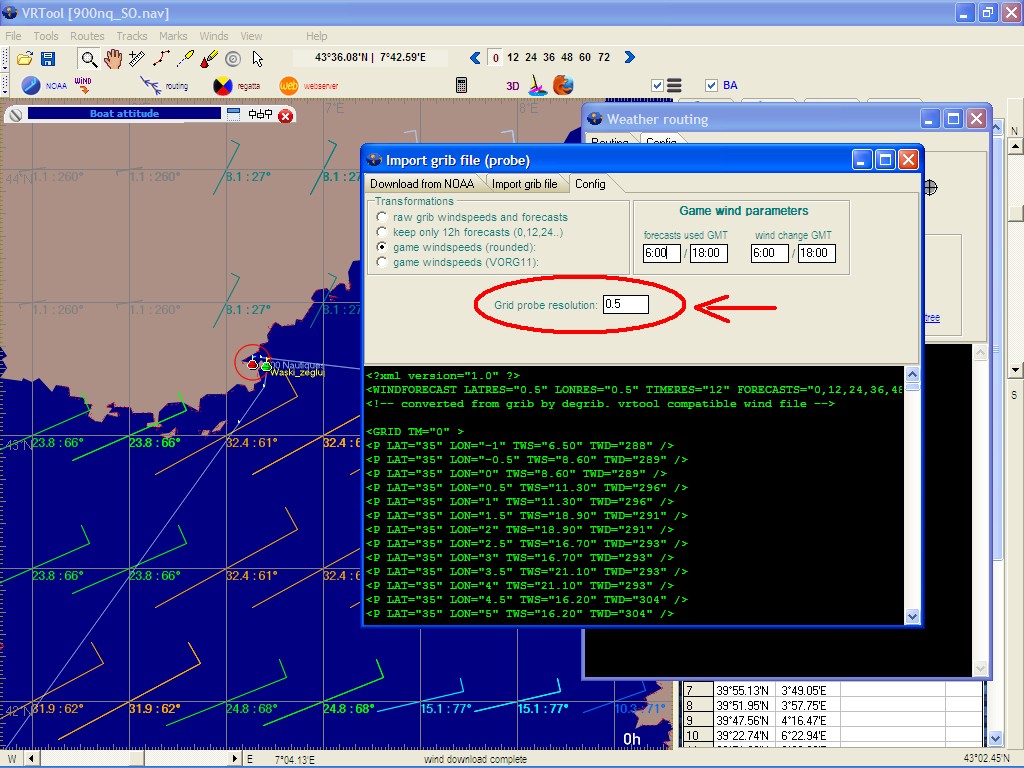The width and height of the screenshot is (1024, 768).
Task: Switch to 3D view
Action: [x=512, y=86]
